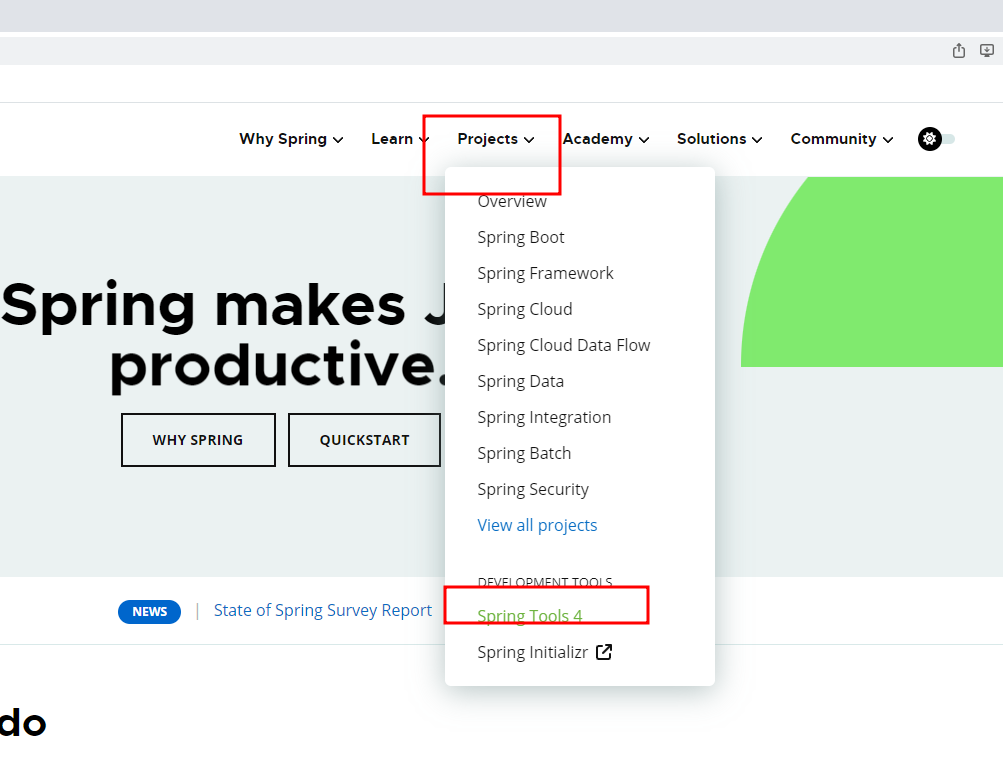Open Spring Integration project
The image size is (1003, 771).
(x=544, y=417)
